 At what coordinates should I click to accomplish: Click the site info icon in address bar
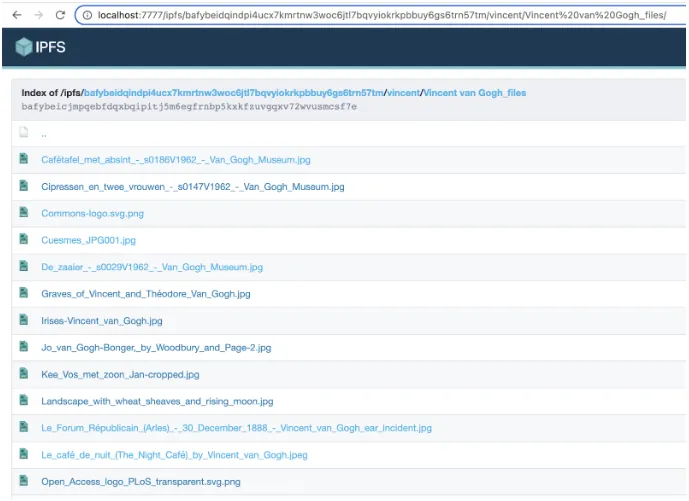87,15
